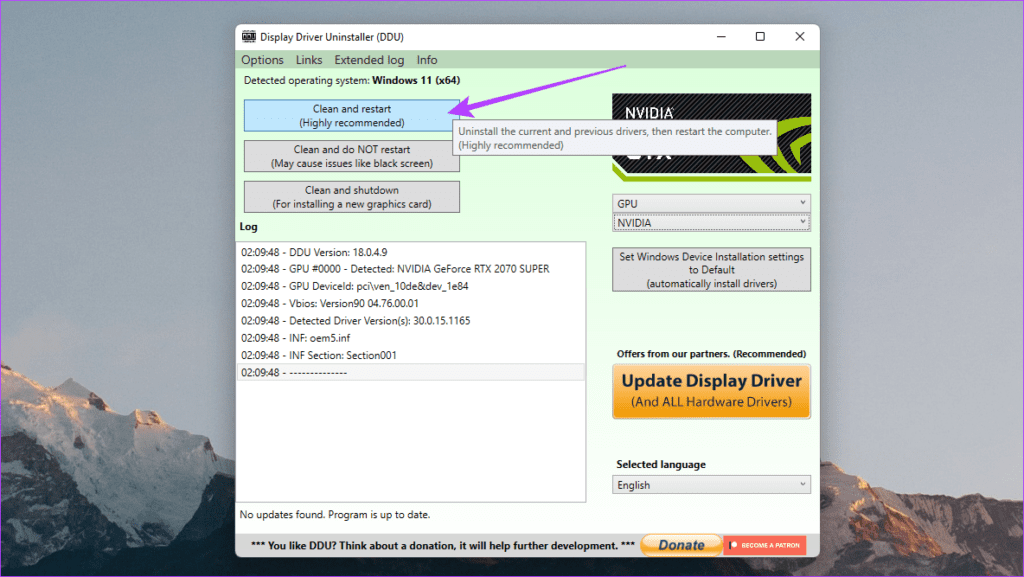Open the Info menu

click(426, 59)
